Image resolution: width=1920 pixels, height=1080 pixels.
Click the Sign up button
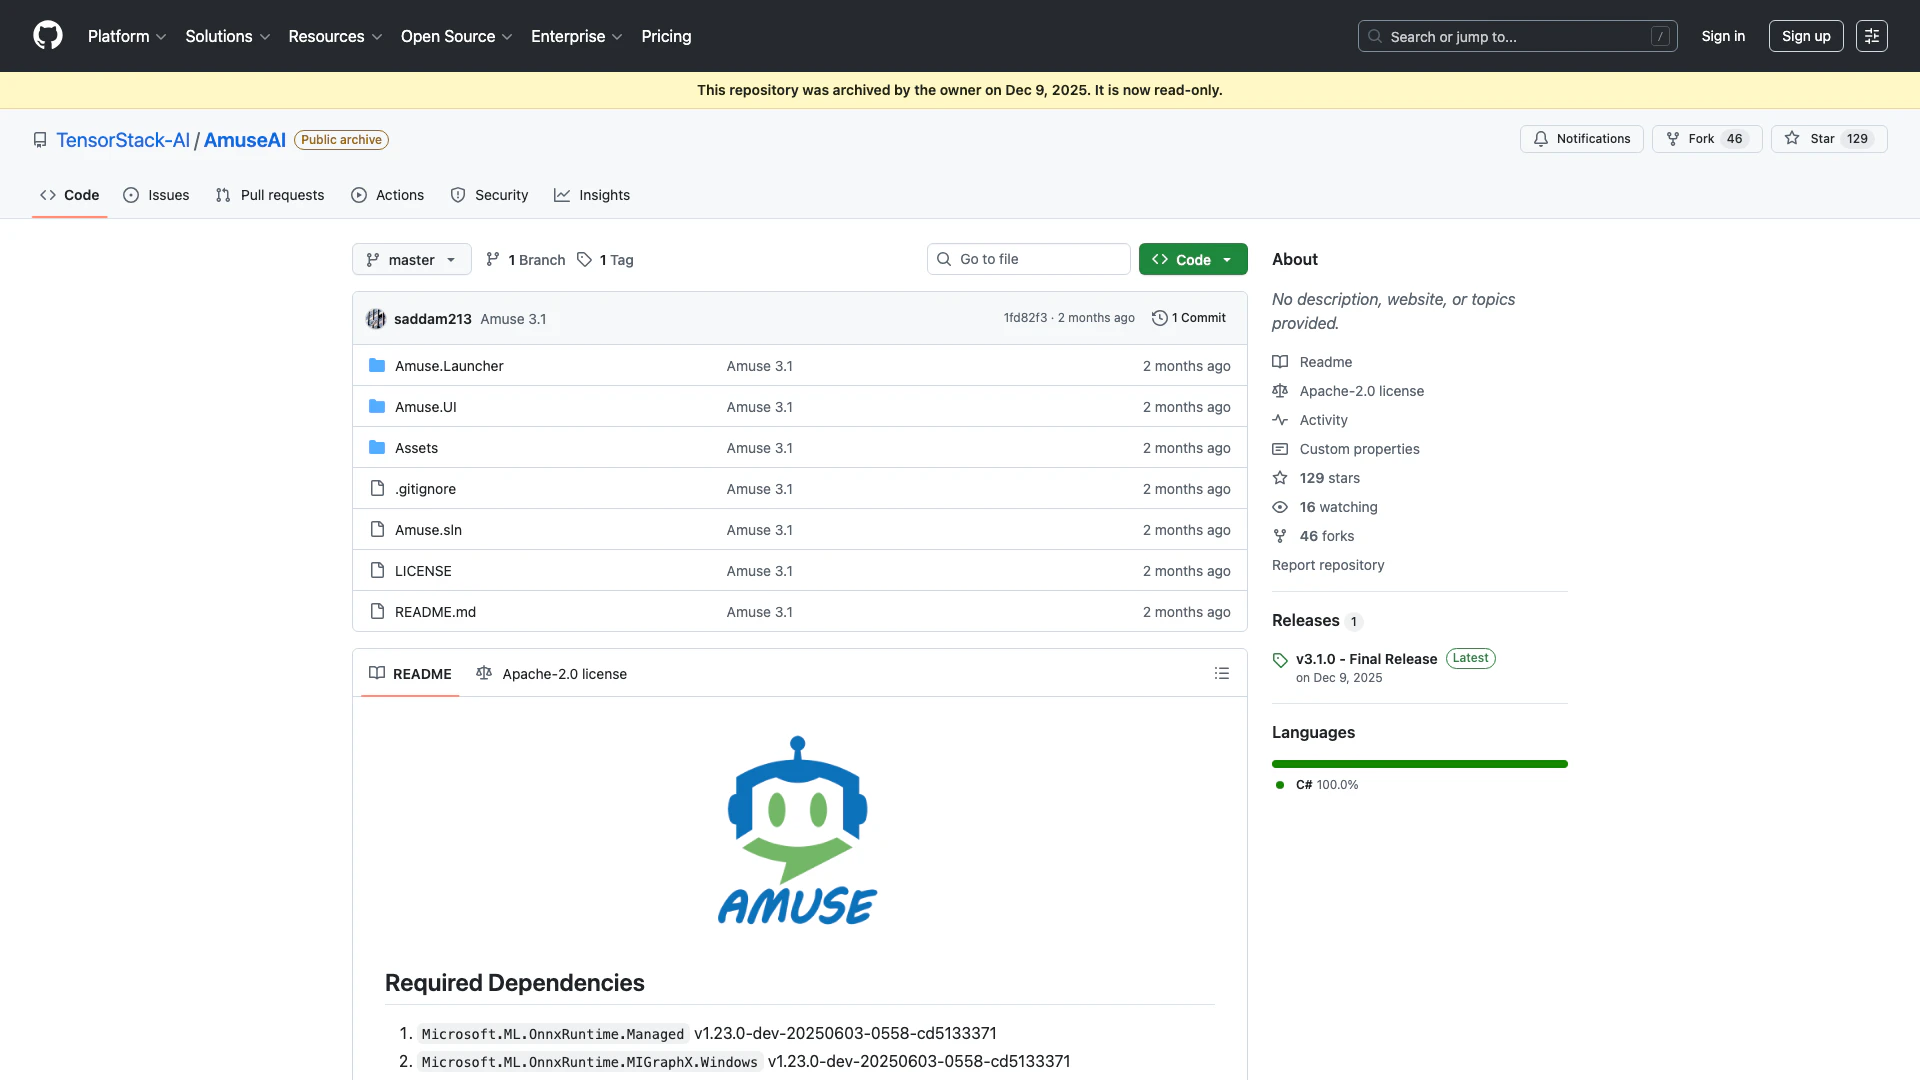click(1805, 36)
